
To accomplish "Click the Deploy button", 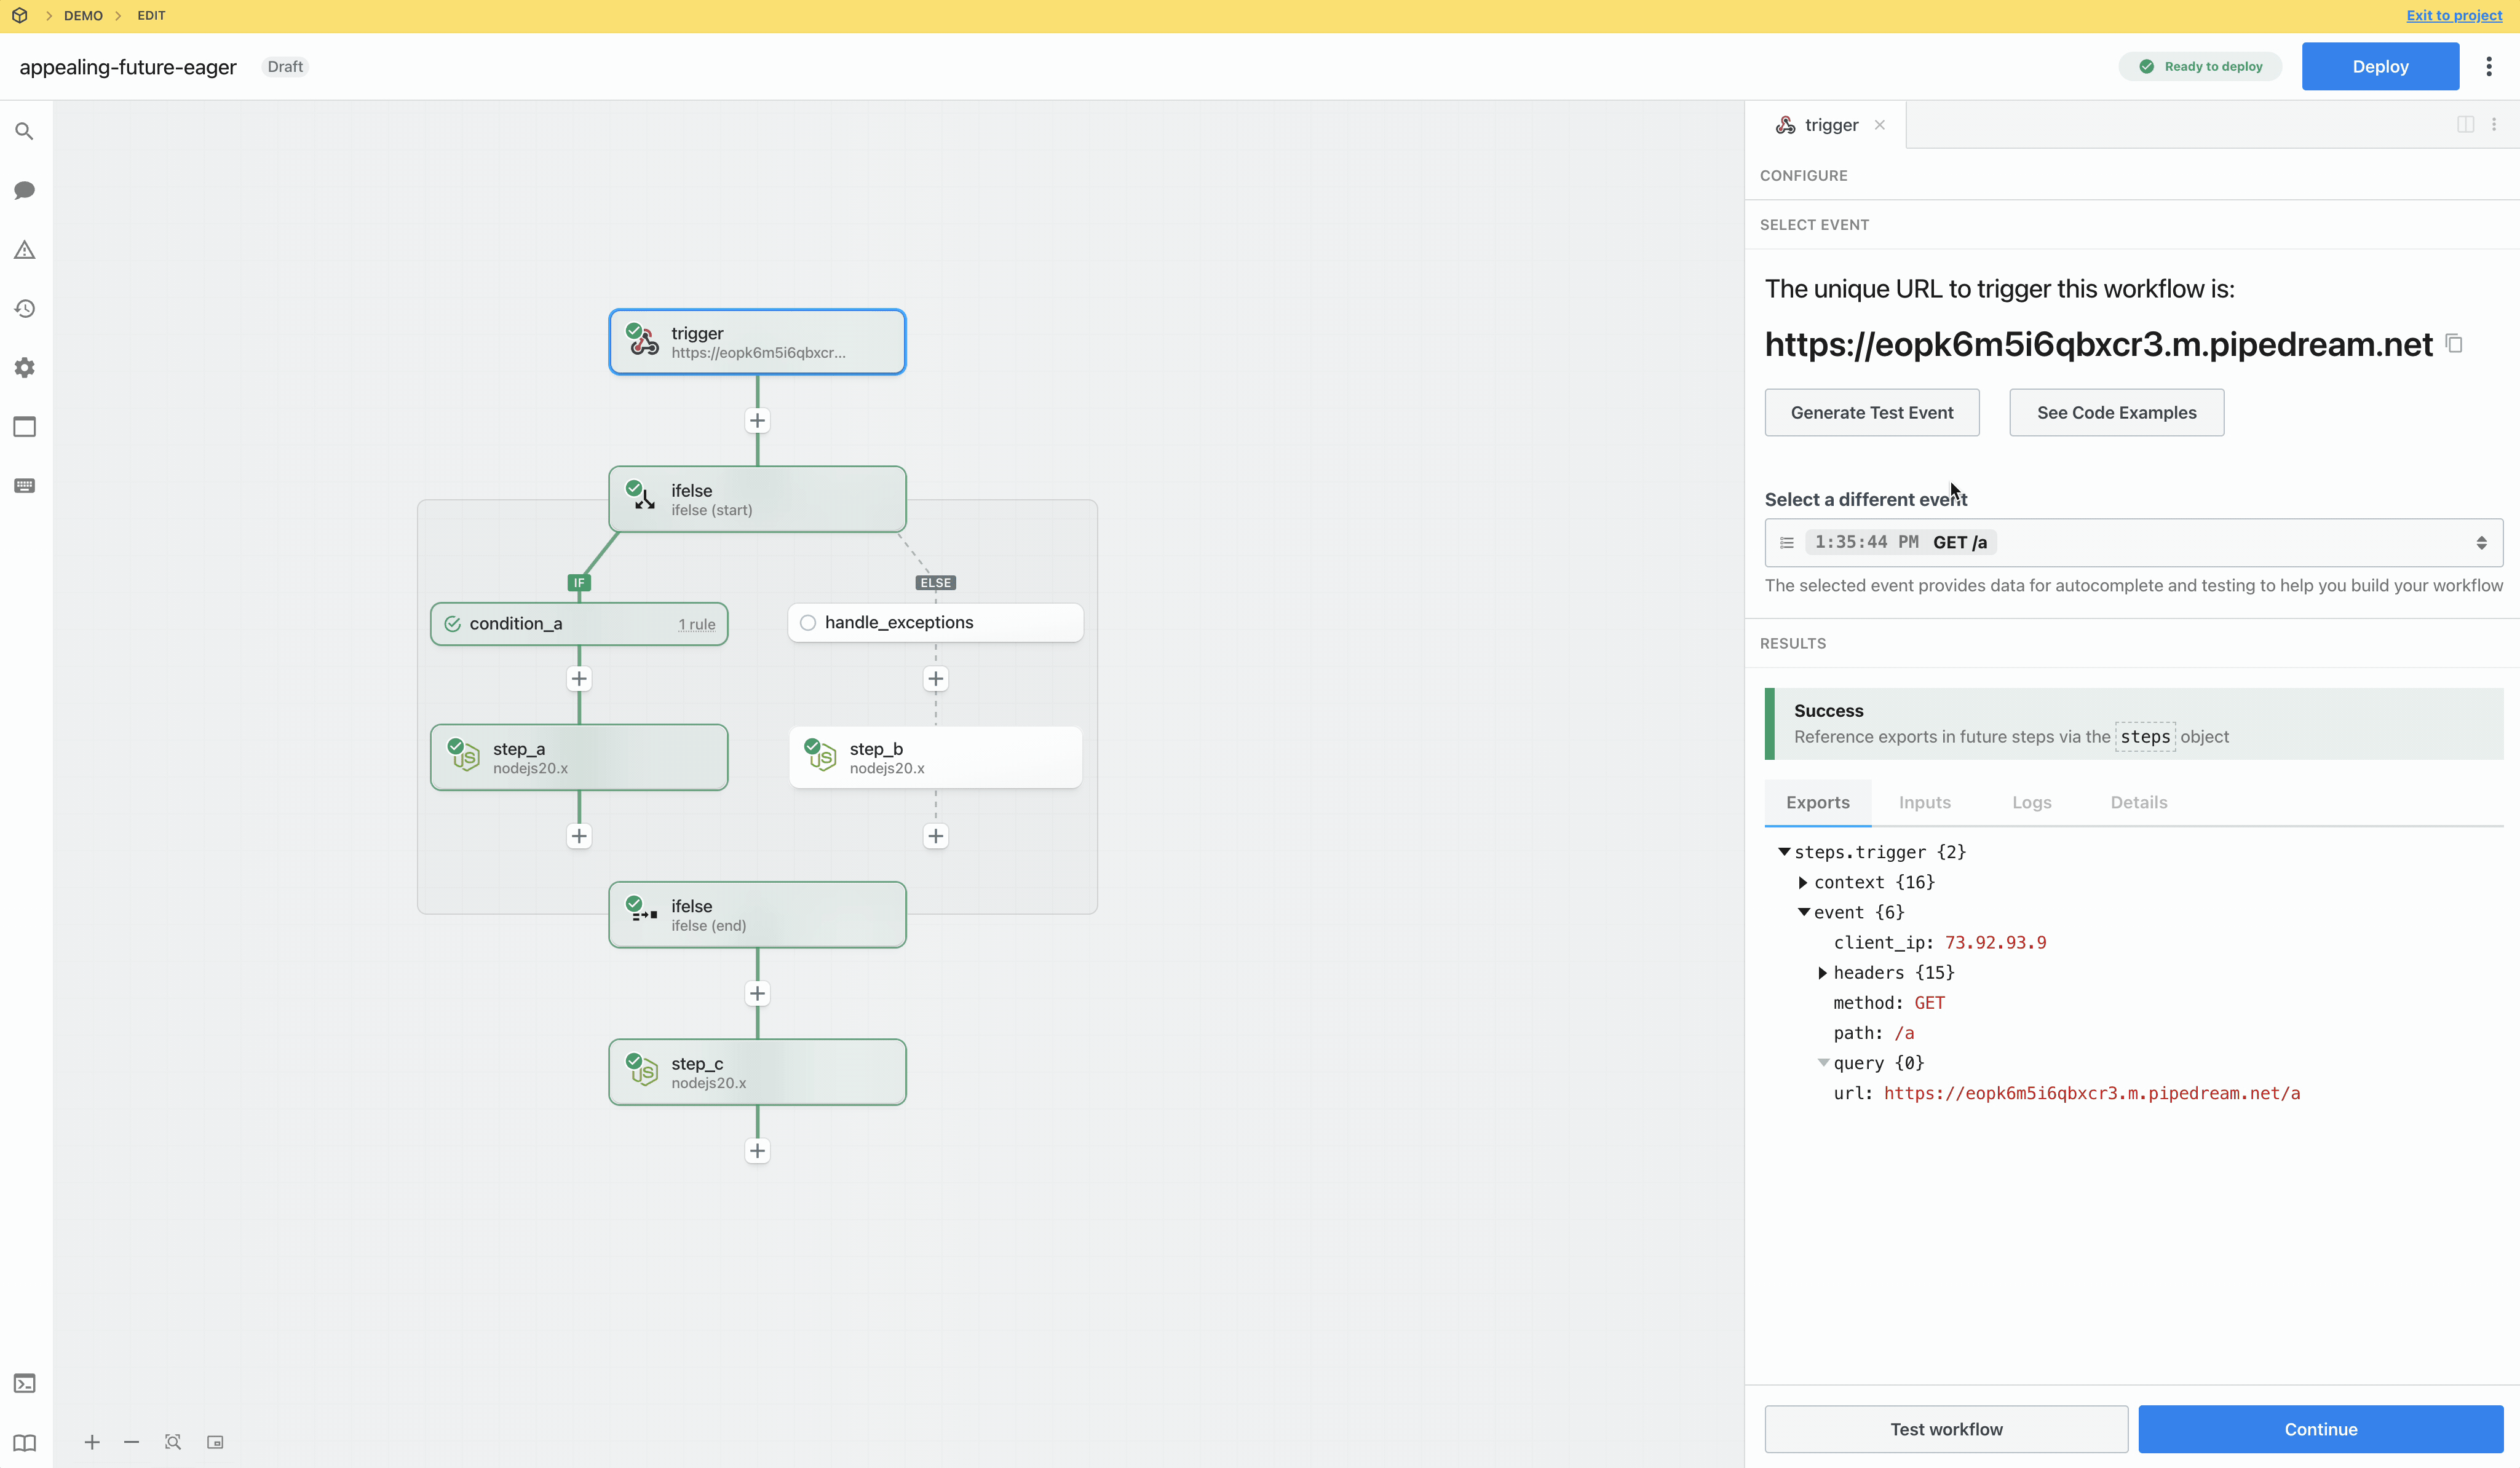I will pos(2379,67).
